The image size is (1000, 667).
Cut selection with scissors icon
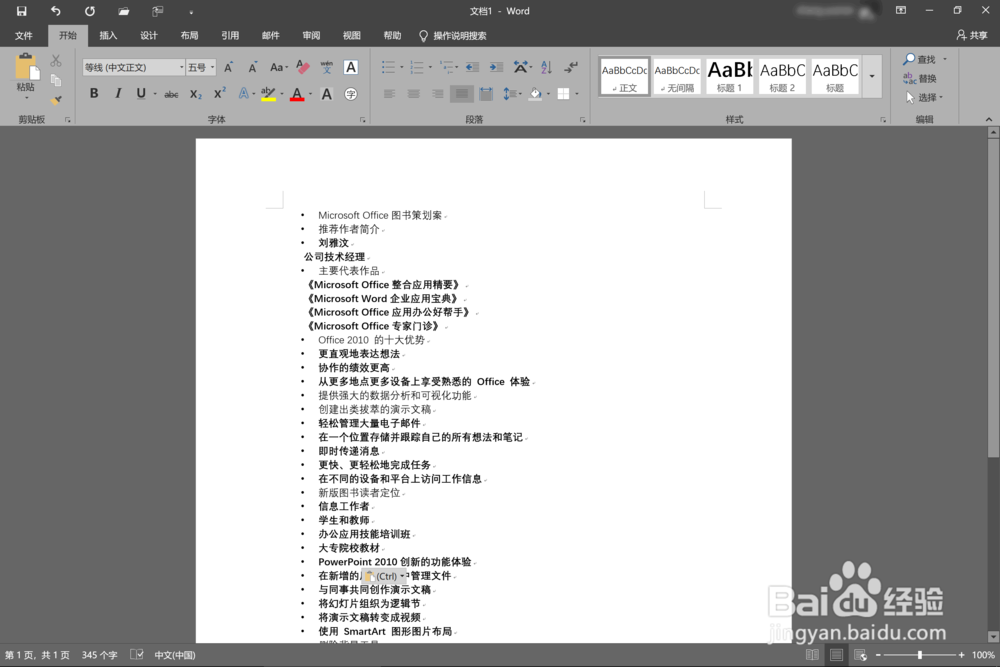56,61
